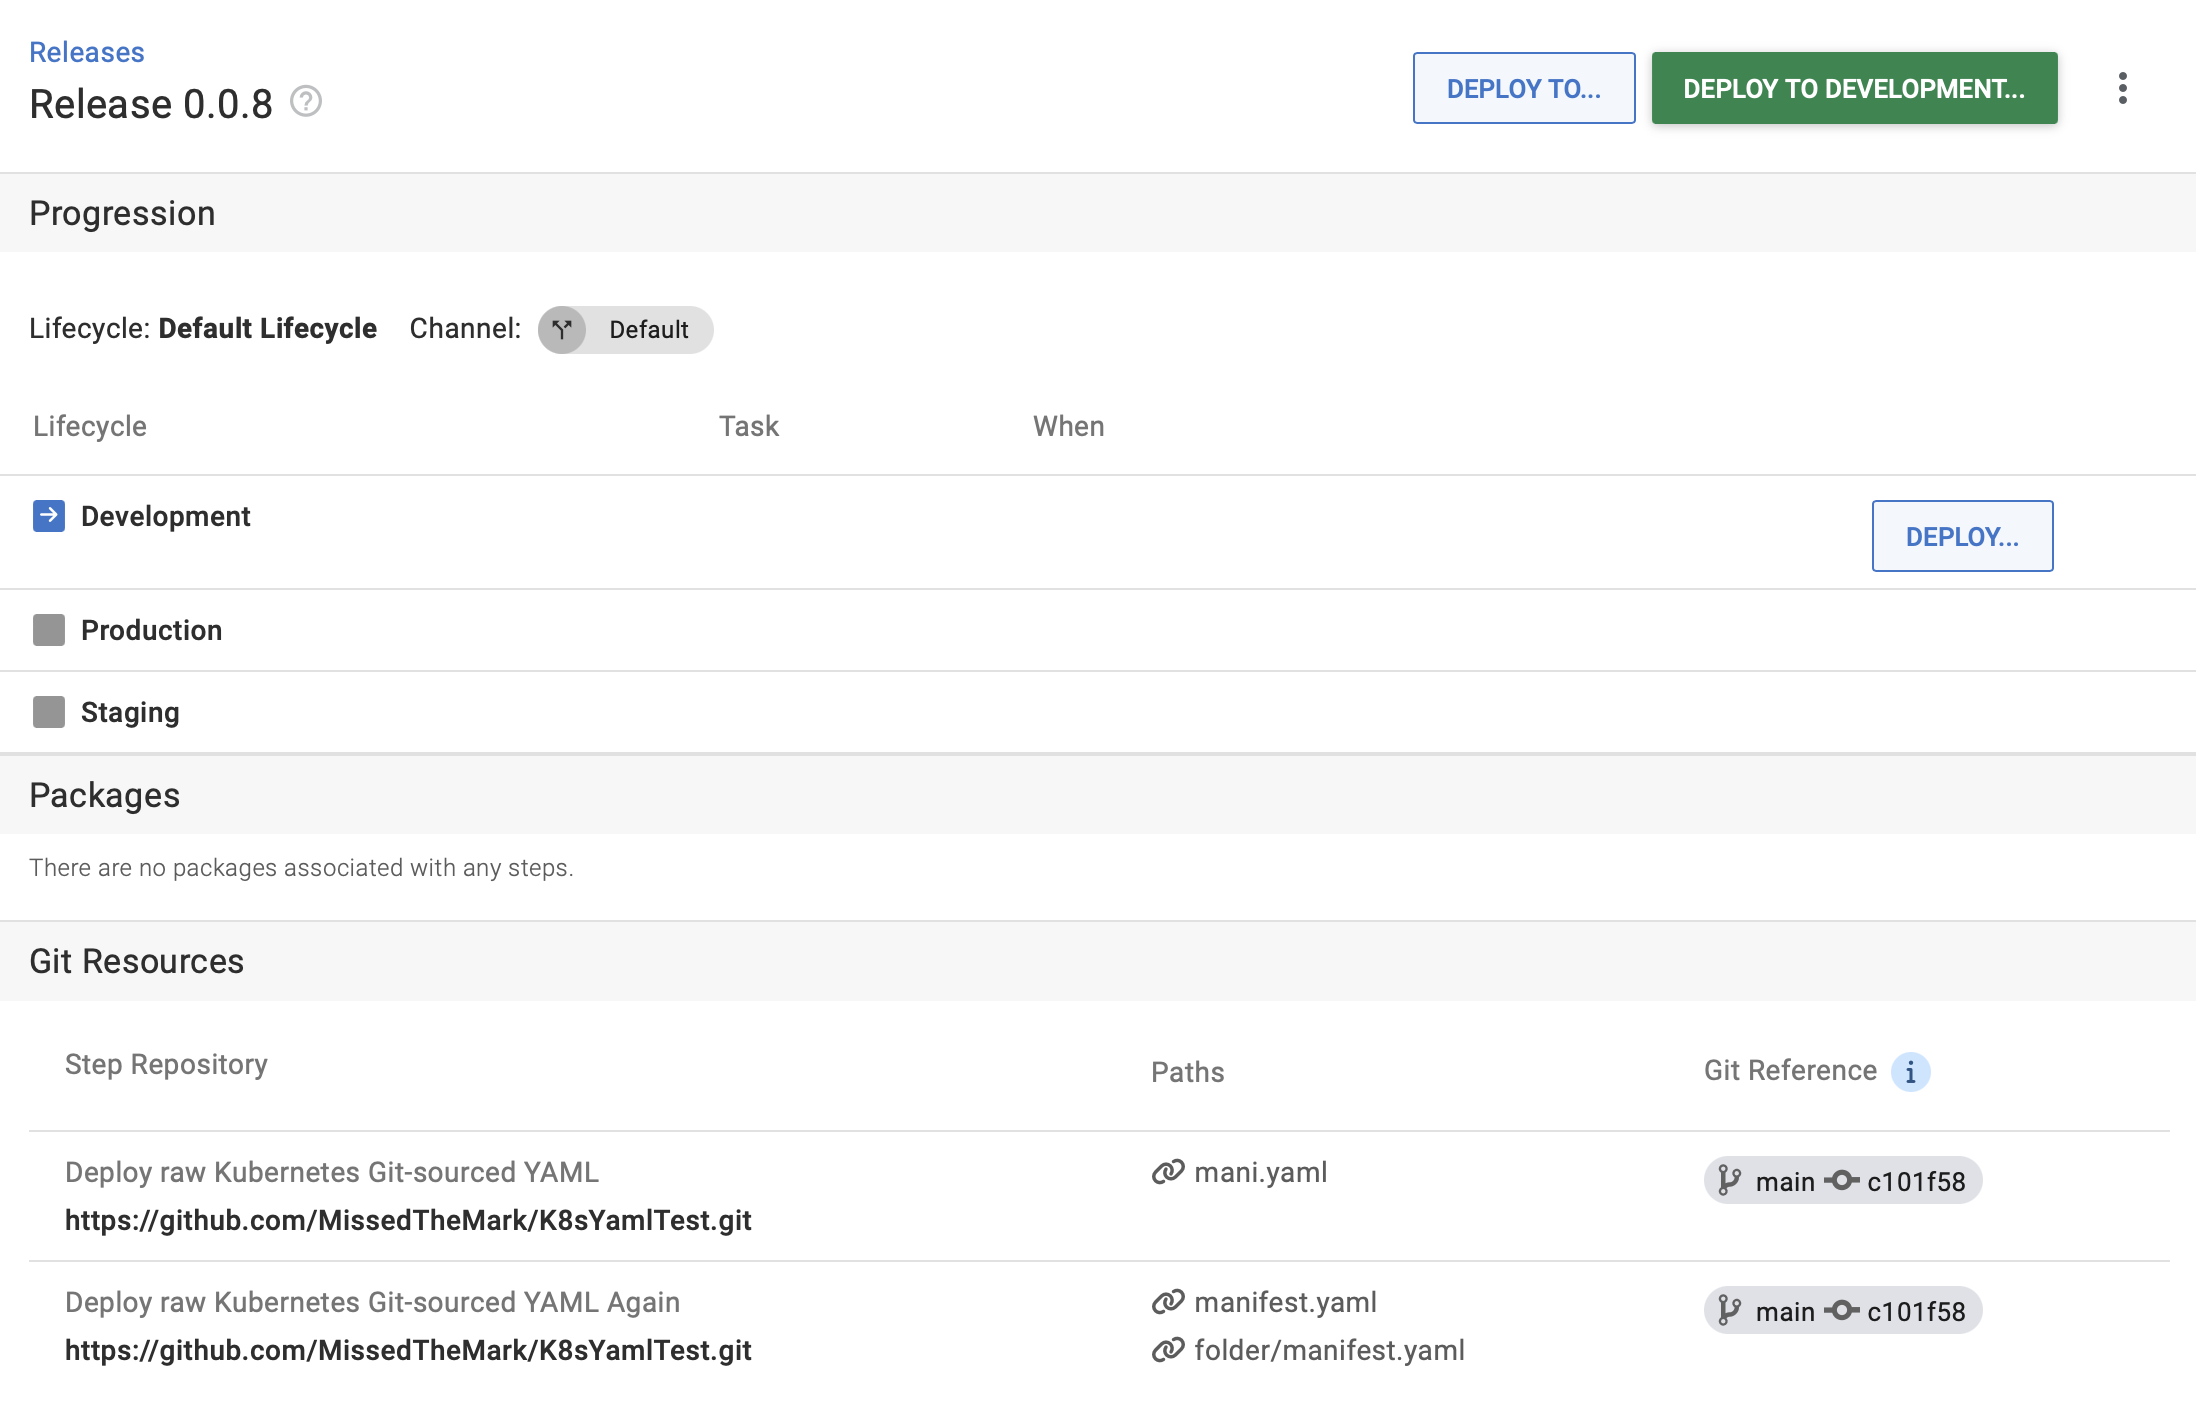
Task: Open the K8sYamlTest.git repository URL
Action: tap(408, 1220)
